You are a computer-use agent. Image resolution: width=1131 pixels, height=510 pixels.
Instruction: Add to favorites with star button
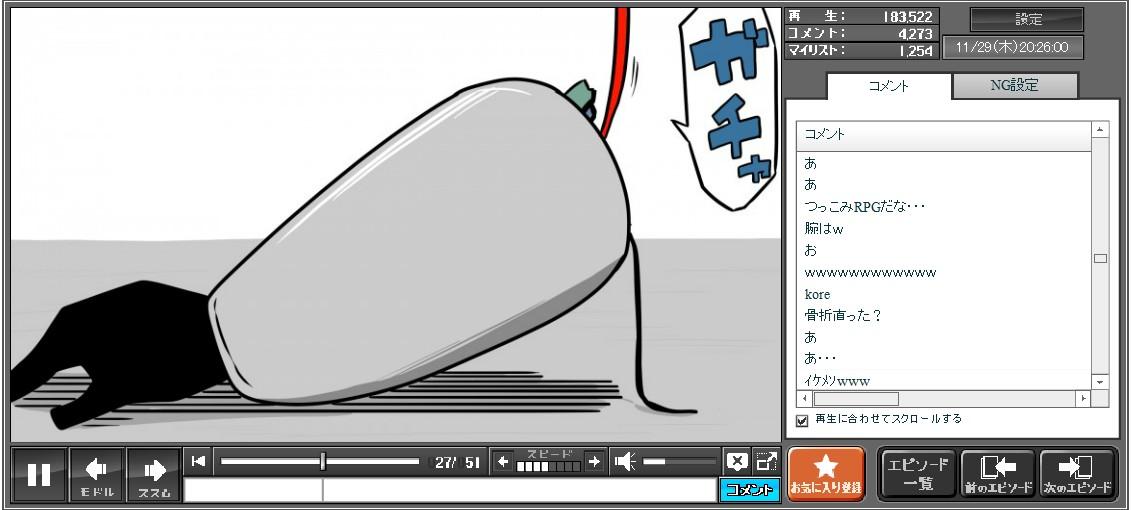click(x=825, y=473)
